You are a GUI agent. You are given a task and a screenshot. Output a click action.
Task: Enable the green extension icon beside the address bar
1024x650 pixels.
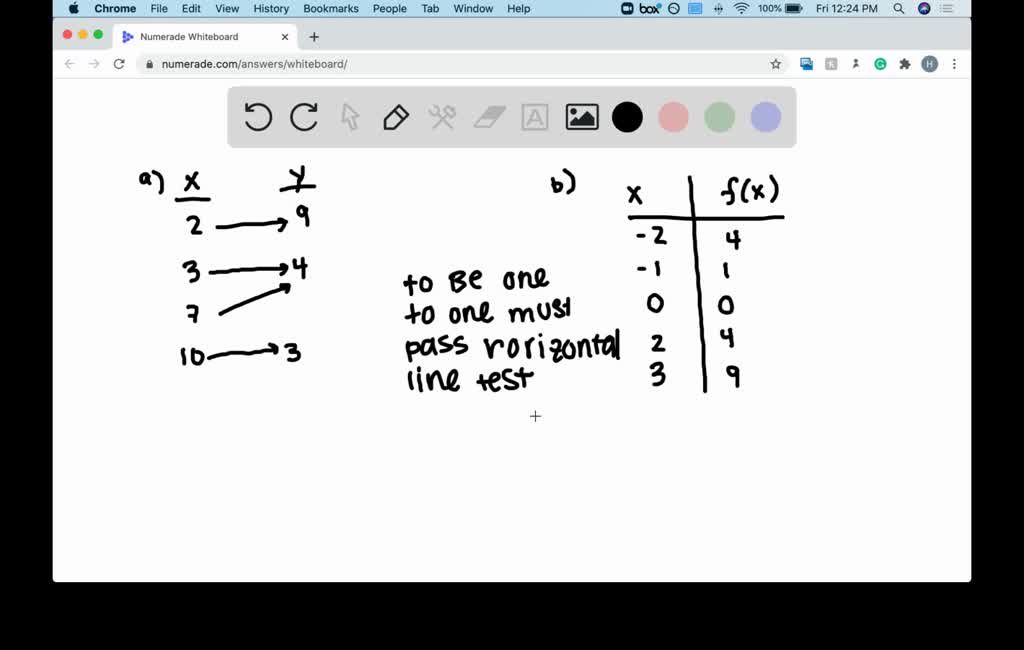(x=880, y=62)
